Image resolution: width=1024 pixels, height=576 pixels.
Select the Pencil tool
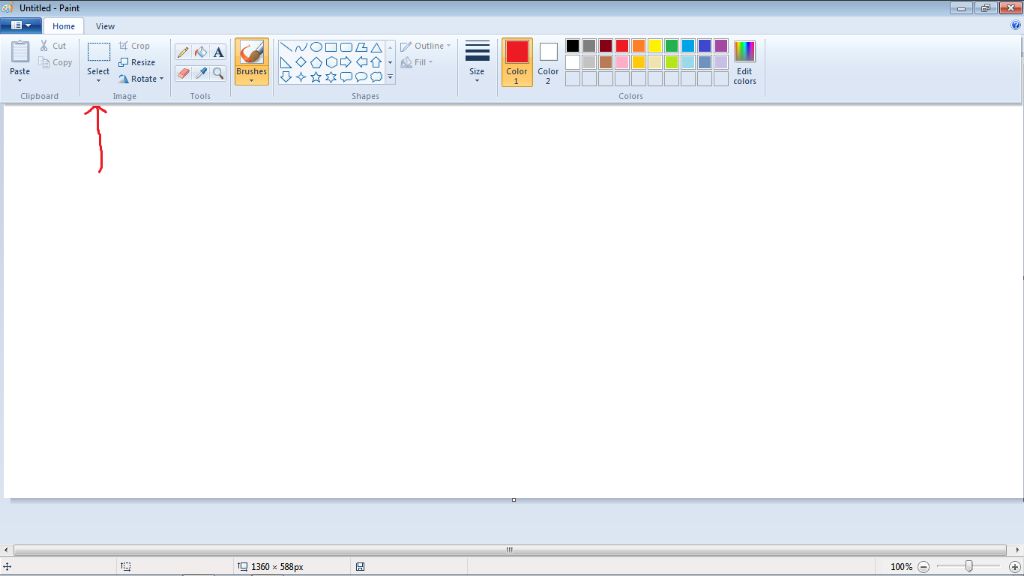coord(183,52)
